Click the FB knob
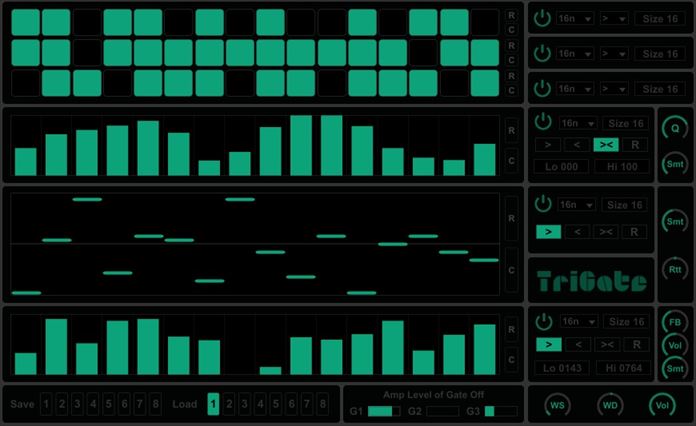 pos(675,322)
